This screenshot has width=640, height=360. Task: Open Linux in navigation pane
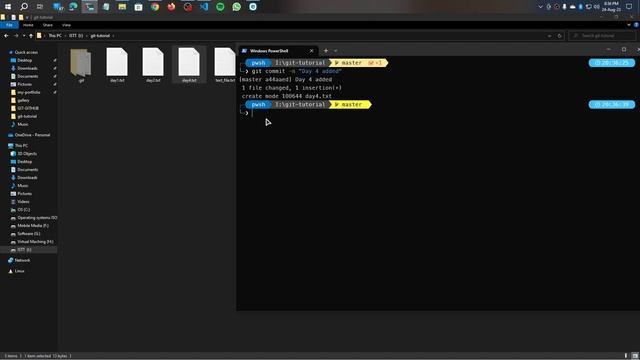point(20,271)
